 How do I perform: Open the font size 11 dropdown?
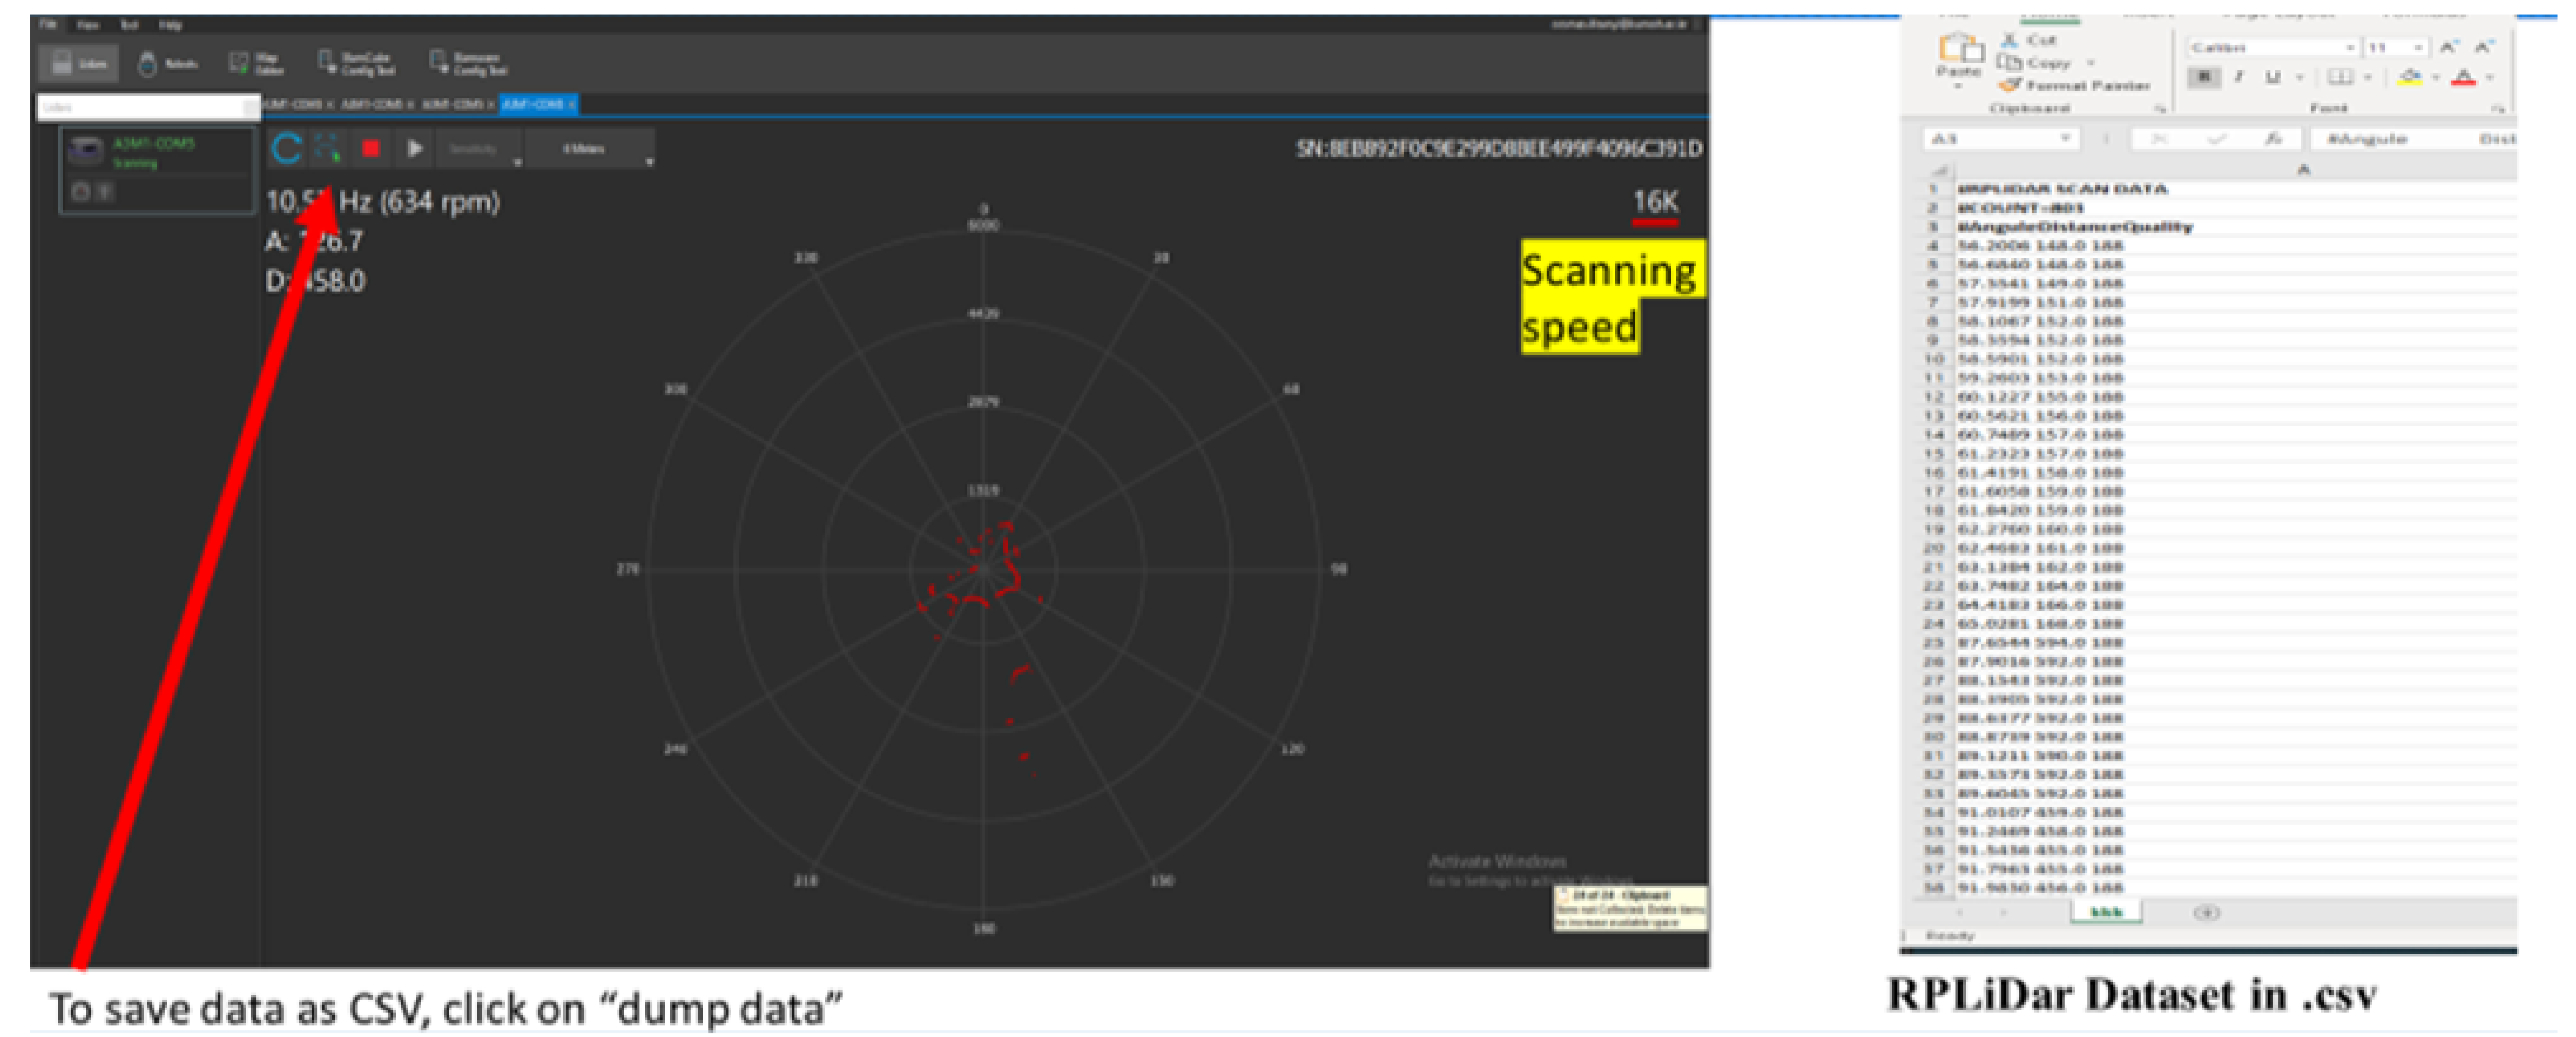(x=2418, y=47)
